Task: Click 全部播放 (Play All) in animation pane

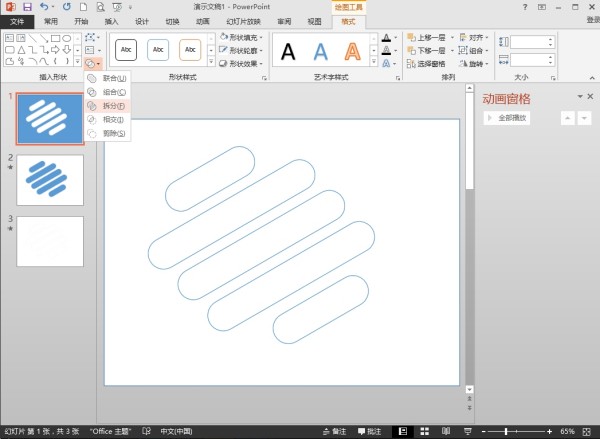Action: pyautogui.click(x=510, y=118)
